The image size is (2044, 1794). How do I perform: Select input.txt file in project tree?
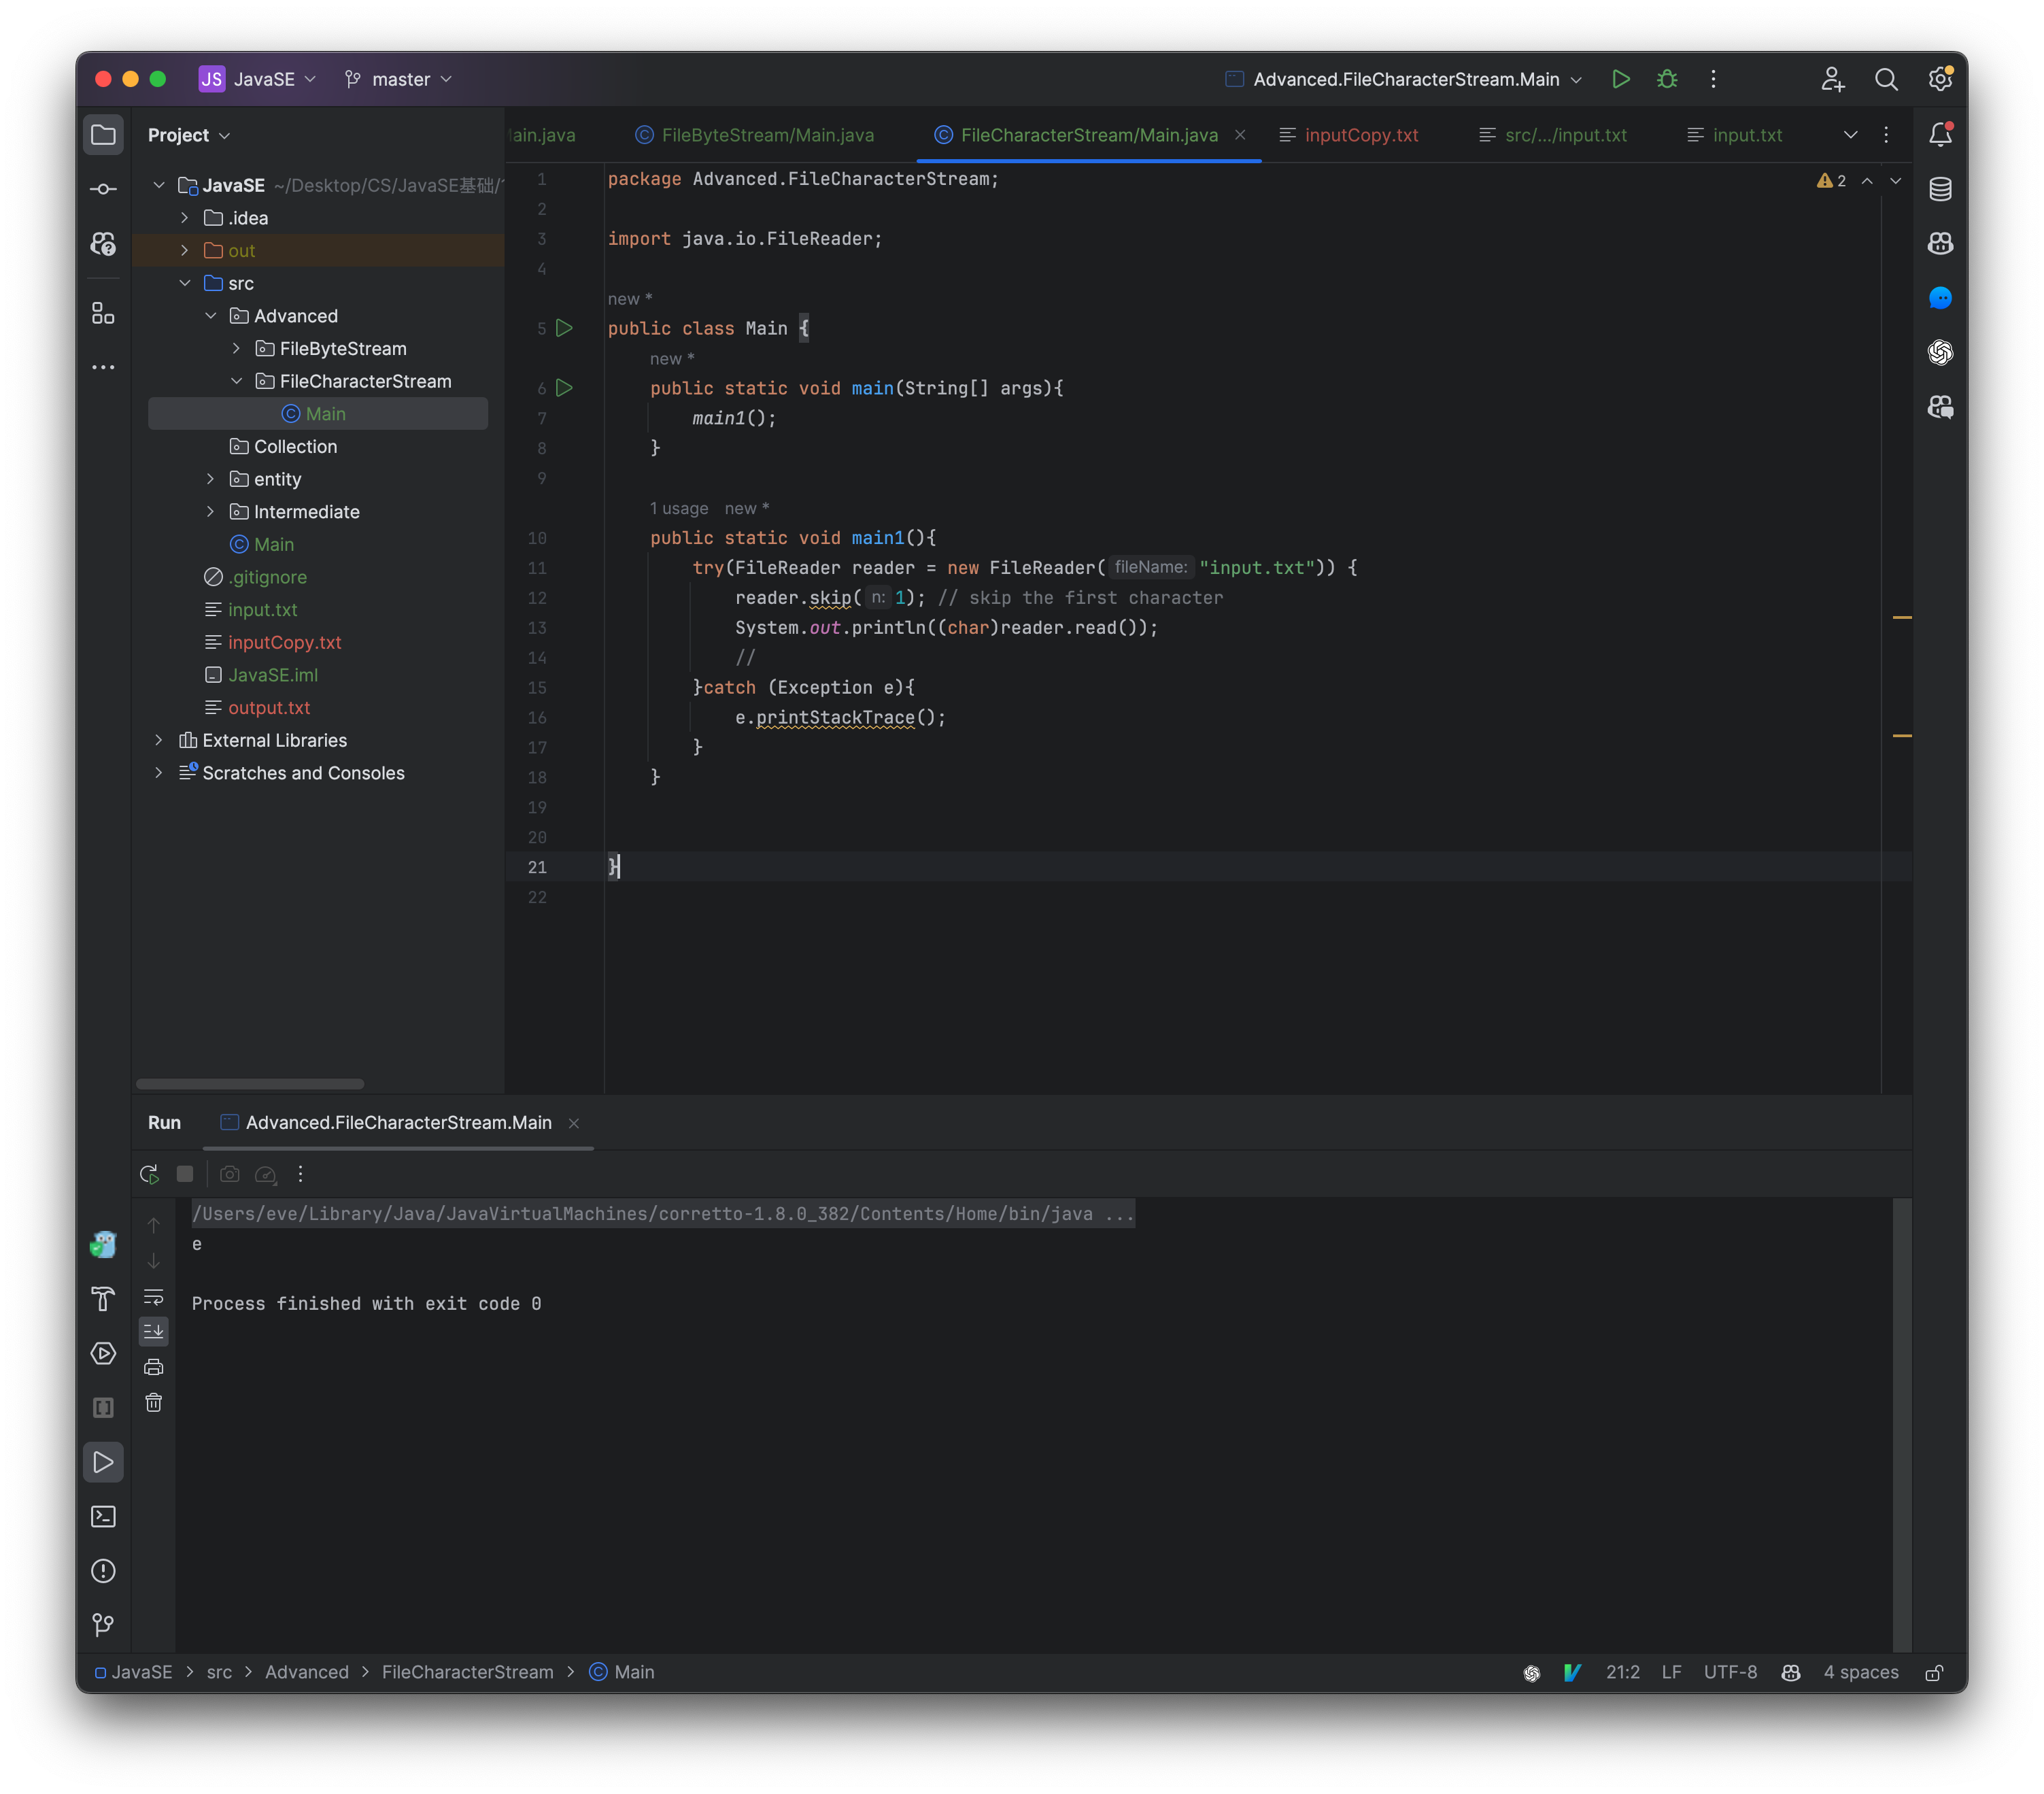265,609
